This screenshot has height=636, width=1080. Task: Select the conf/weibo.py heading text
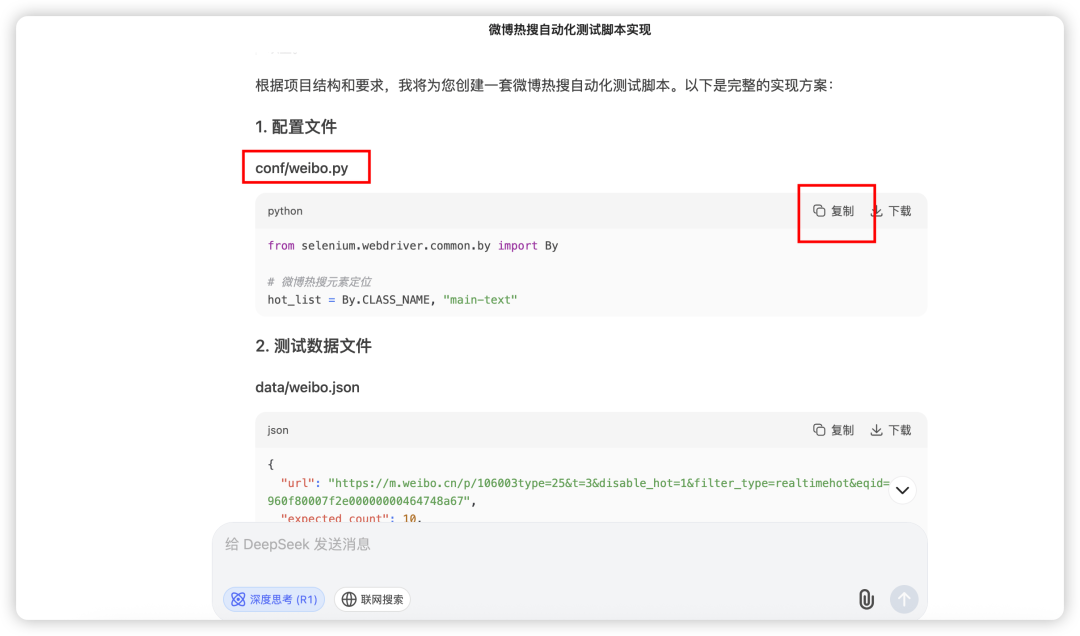tap(305, 167)
